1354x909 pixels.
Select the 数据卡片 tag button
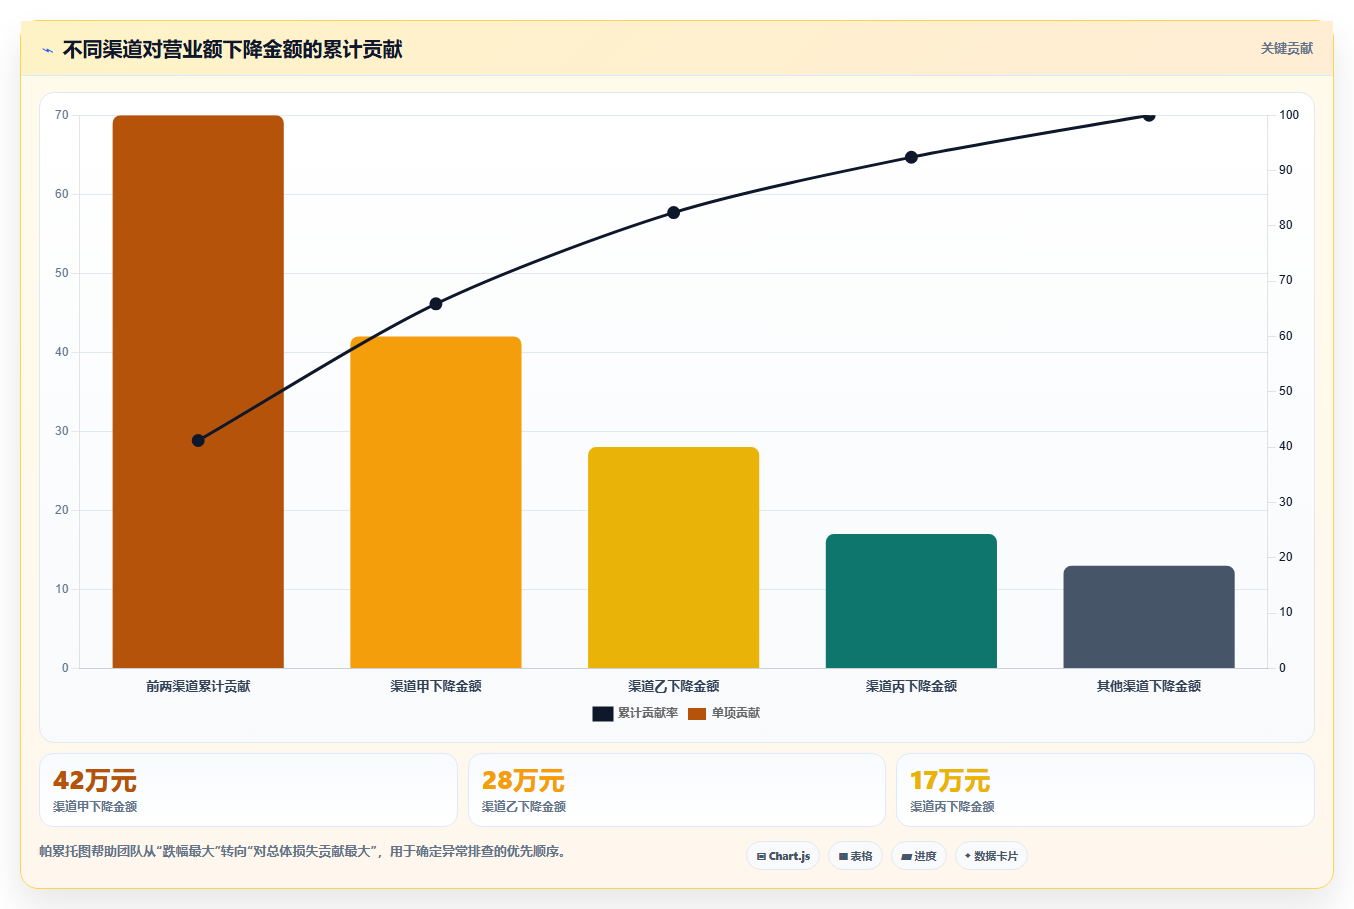[x=991, y=856]
